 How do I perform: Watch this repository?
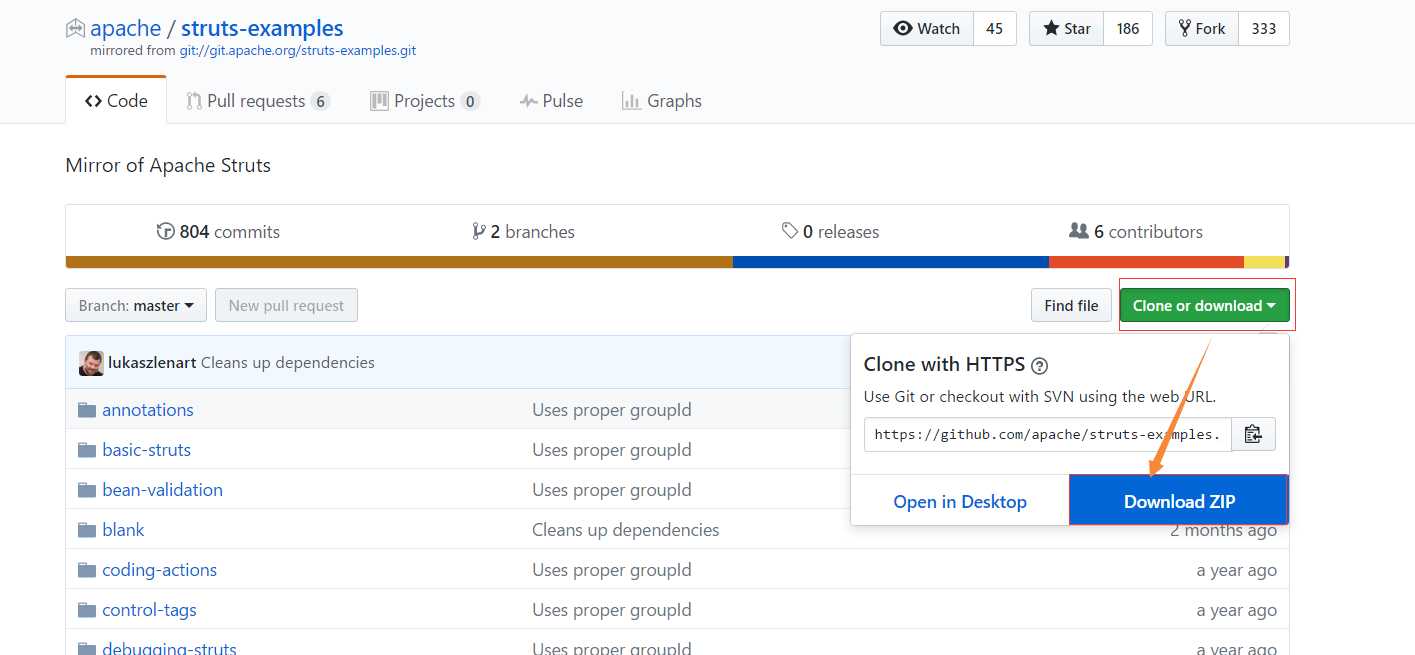[x=926, y=29]
